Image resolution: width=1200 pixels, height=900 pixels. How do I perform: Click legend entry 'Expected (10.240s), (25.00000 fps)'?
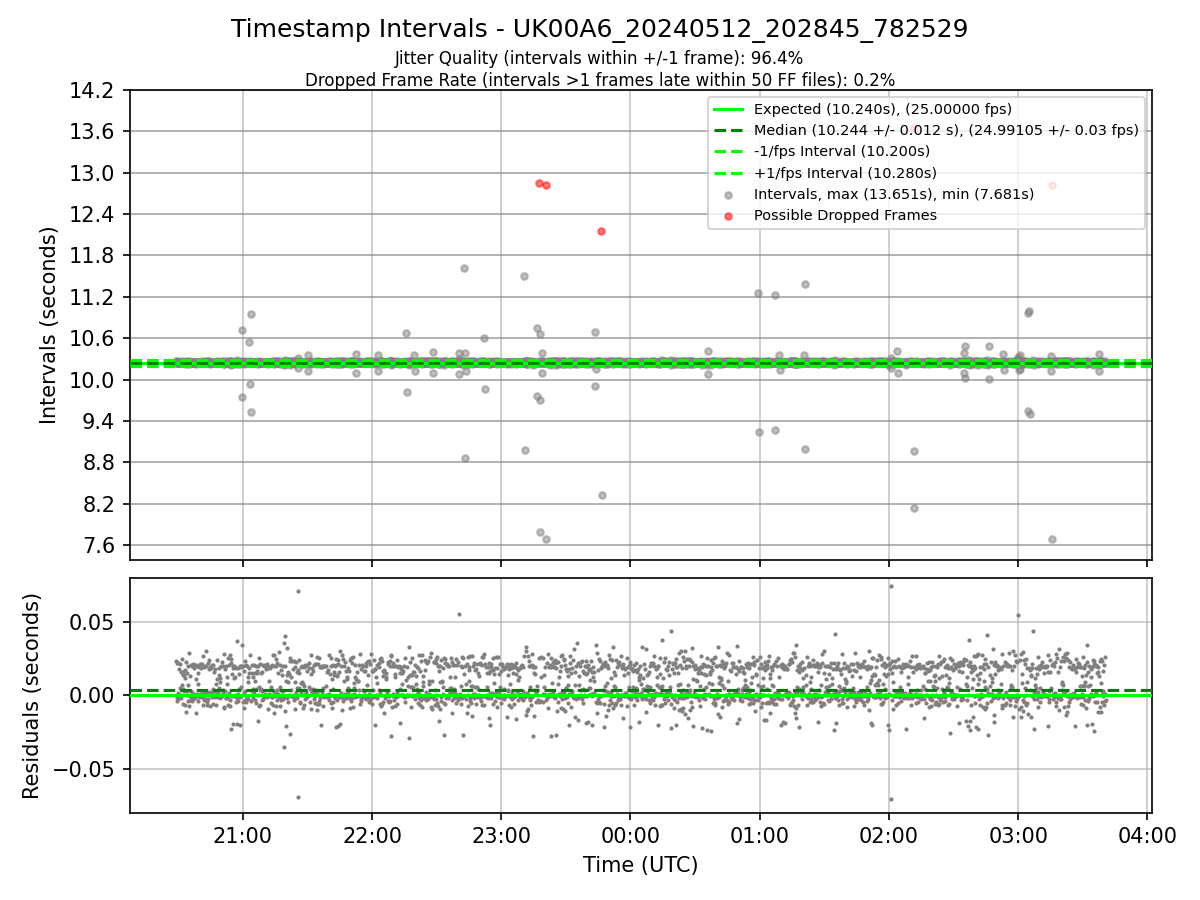pos(882,109)
